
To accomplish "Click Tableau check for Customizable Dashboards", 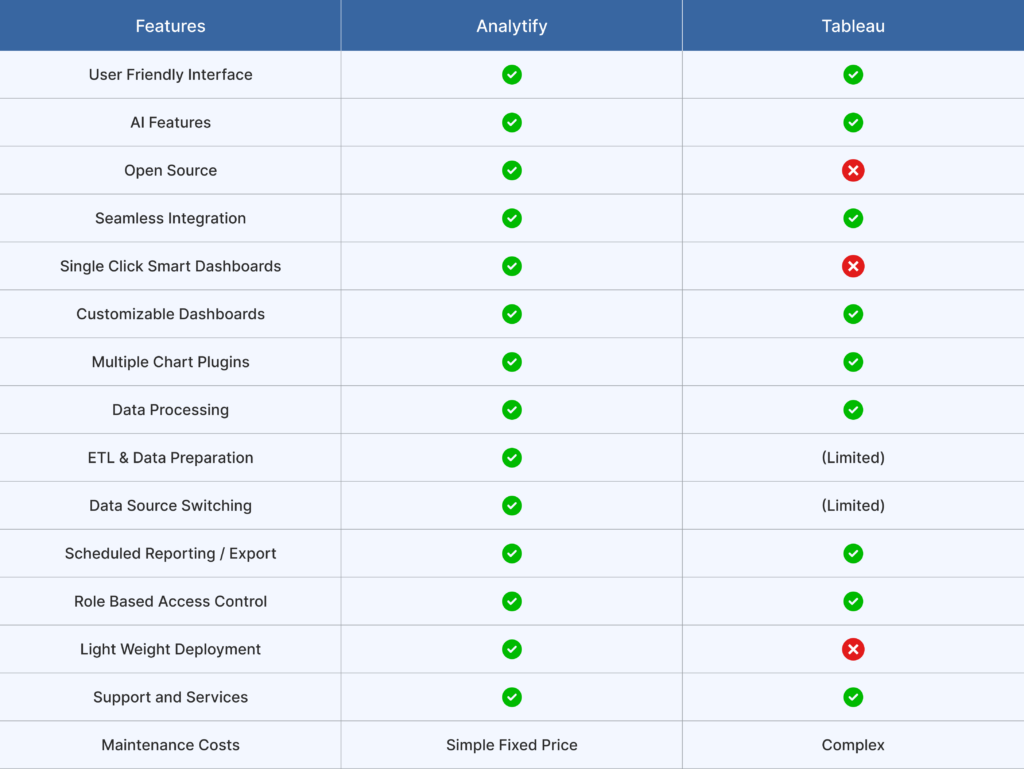I will 853,314.
